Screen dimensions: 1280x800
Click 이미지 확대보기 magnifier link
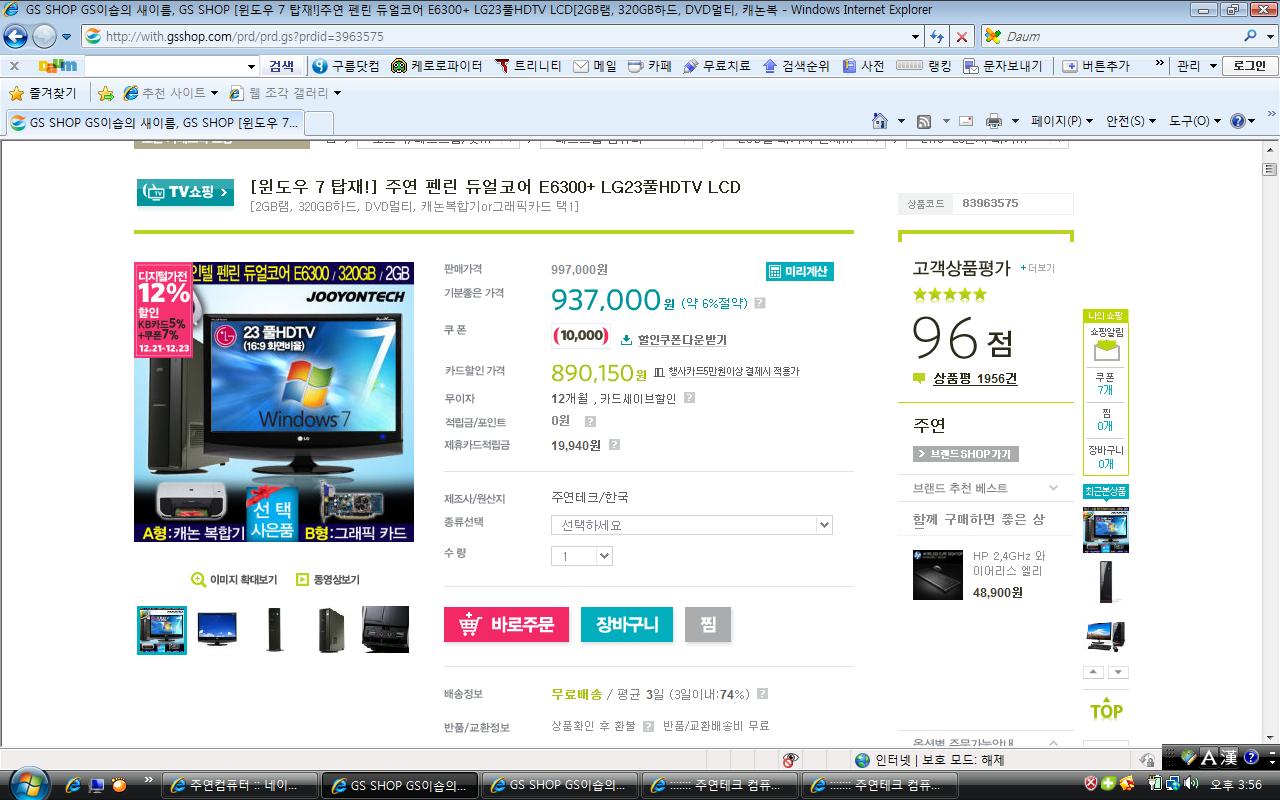(234, 579)
